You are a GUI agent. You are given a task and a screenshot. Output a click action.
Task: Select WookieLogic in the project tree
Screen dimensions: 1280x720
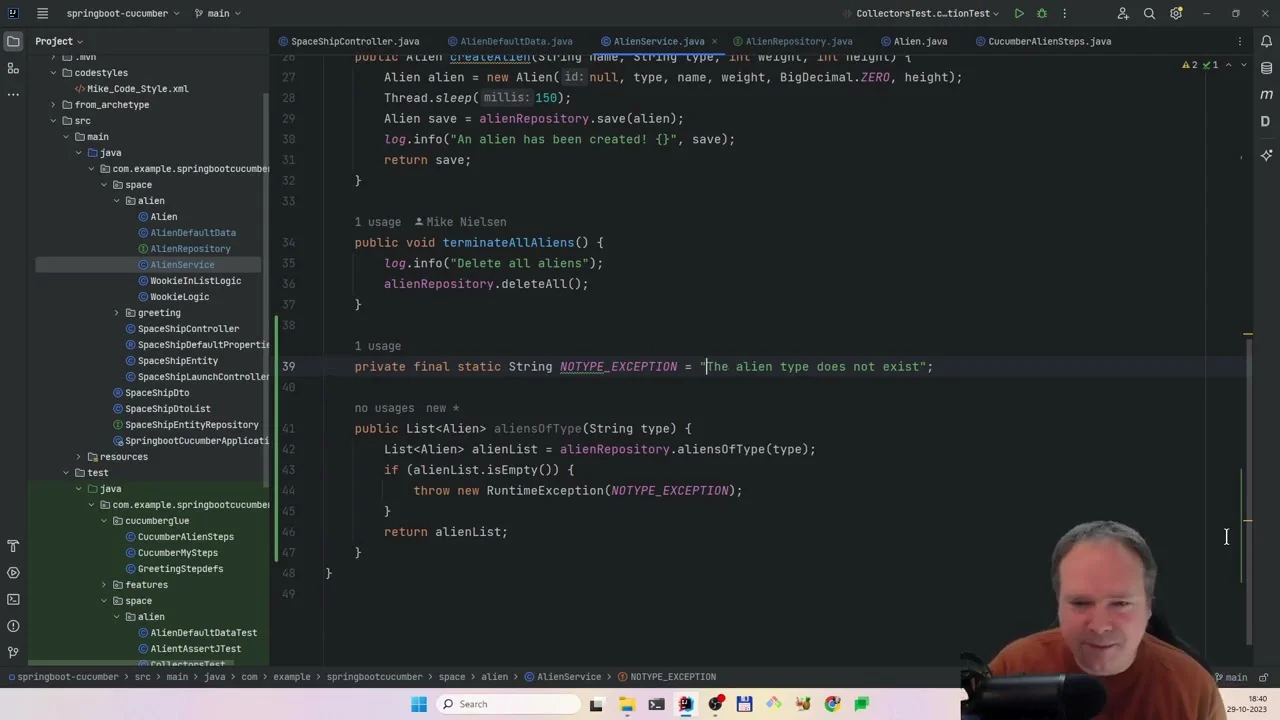[x=179, y=297]
